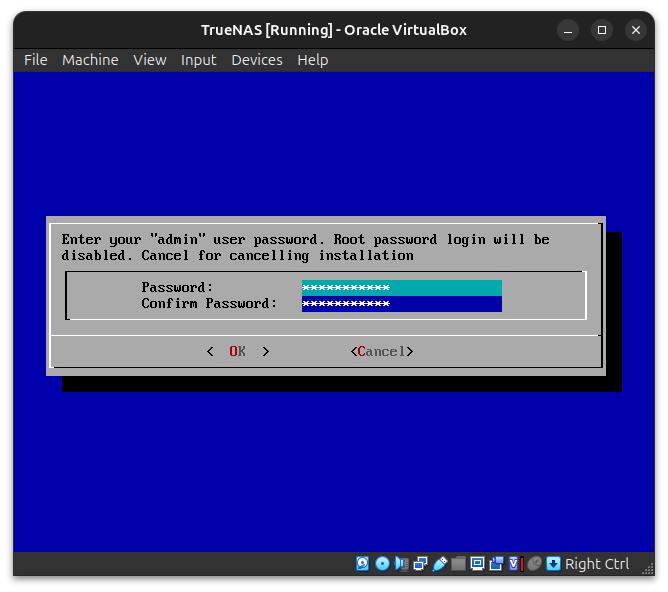This screenshot has width=668, height=592.
Task: Click the optical disk status icon
Action: point(382,564)
